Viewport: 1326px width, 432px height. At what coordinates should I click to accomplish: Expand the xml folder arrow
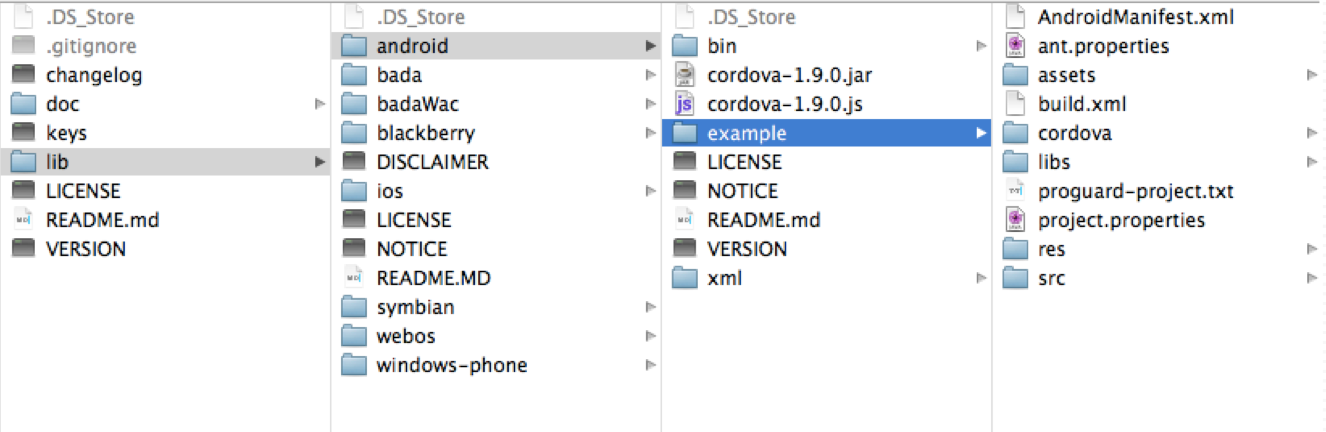[981, 278]
